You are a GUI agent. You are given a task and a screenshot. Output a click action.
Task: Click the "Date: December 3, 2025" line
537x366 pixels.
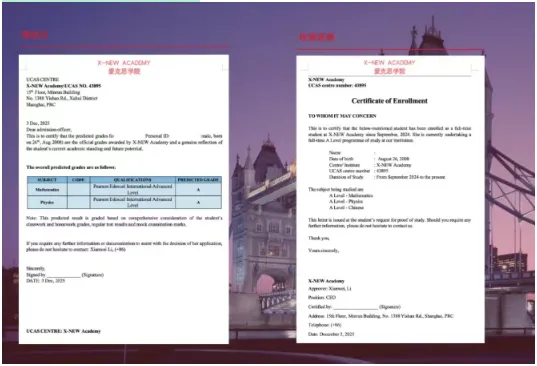(331, 334)
